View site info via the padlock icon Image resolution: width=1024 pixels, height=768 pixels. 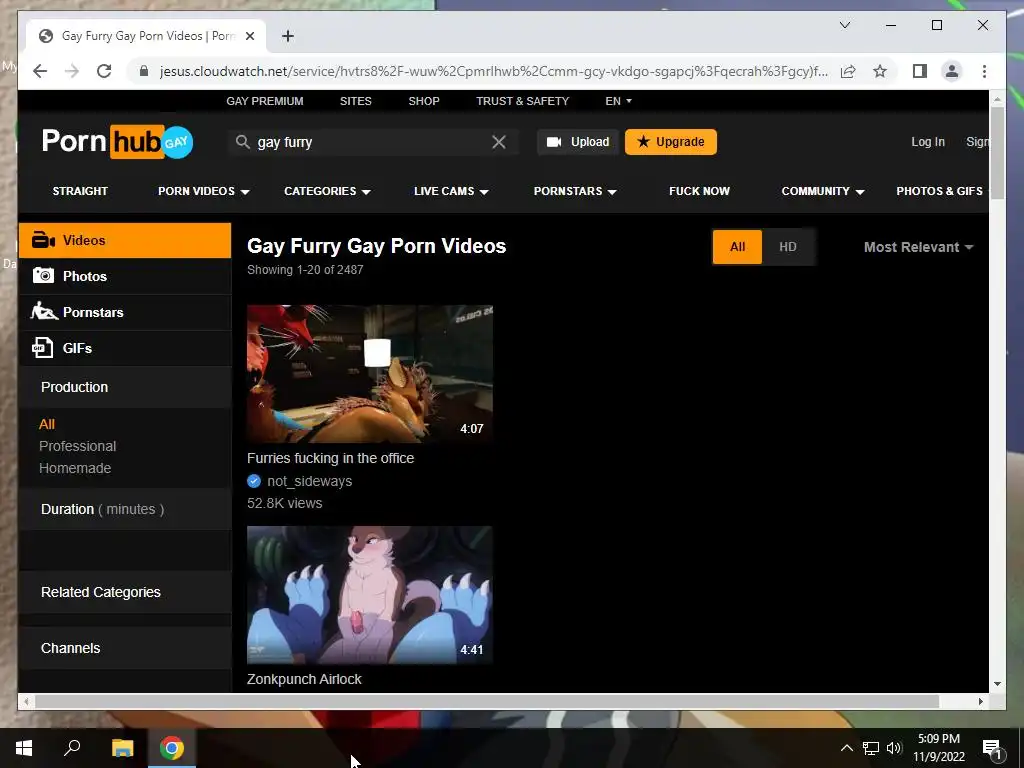click(x=144, y=71)
